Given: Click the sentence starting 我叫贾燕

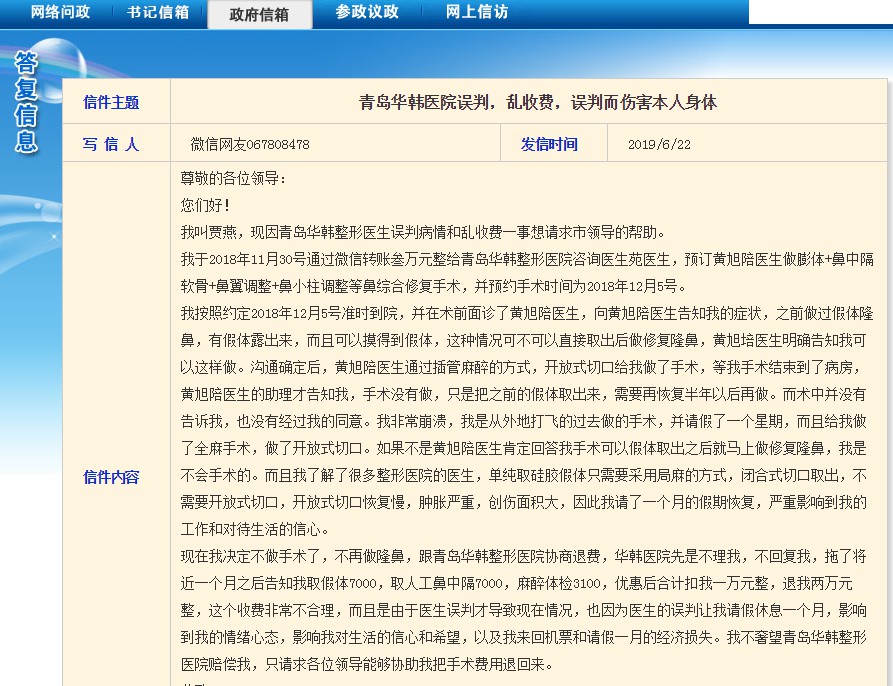Looking at the screenshot, I should click(x=423, y=232).
